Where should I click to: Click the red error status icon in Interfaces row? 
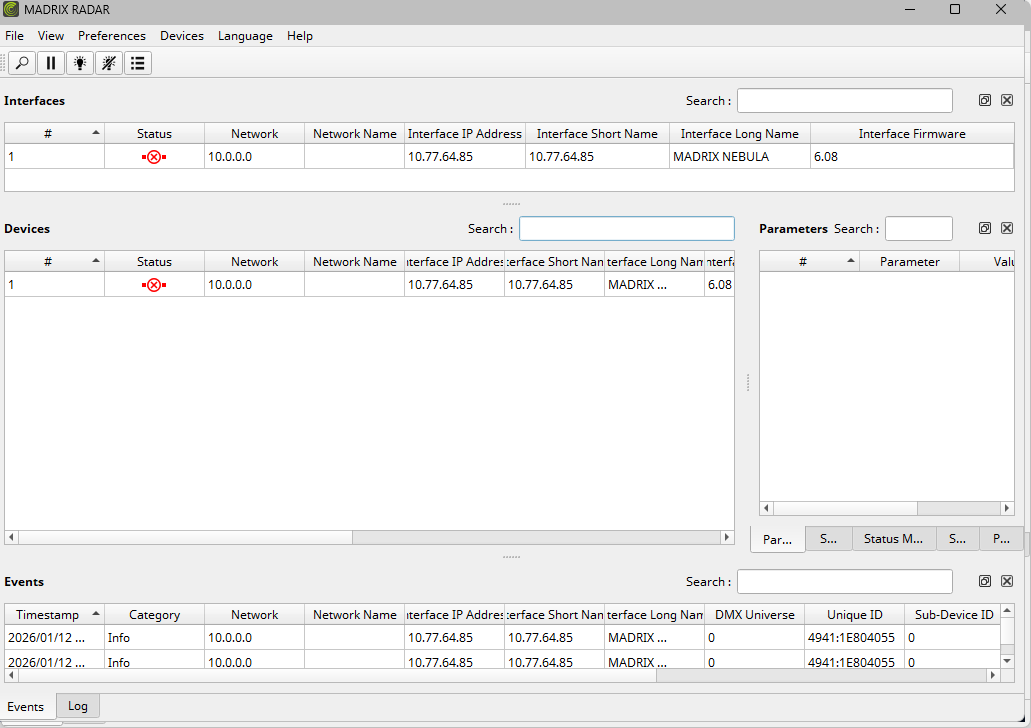click(154, 157)
